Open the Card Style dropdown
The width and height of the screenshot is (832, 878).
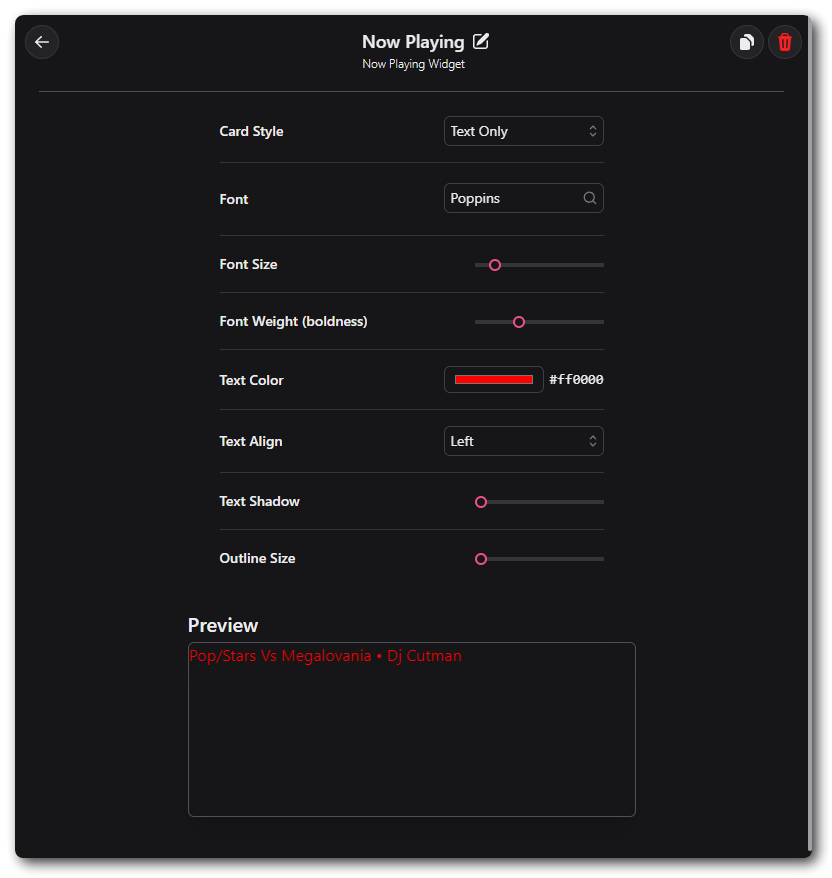[x=523, y=131]
